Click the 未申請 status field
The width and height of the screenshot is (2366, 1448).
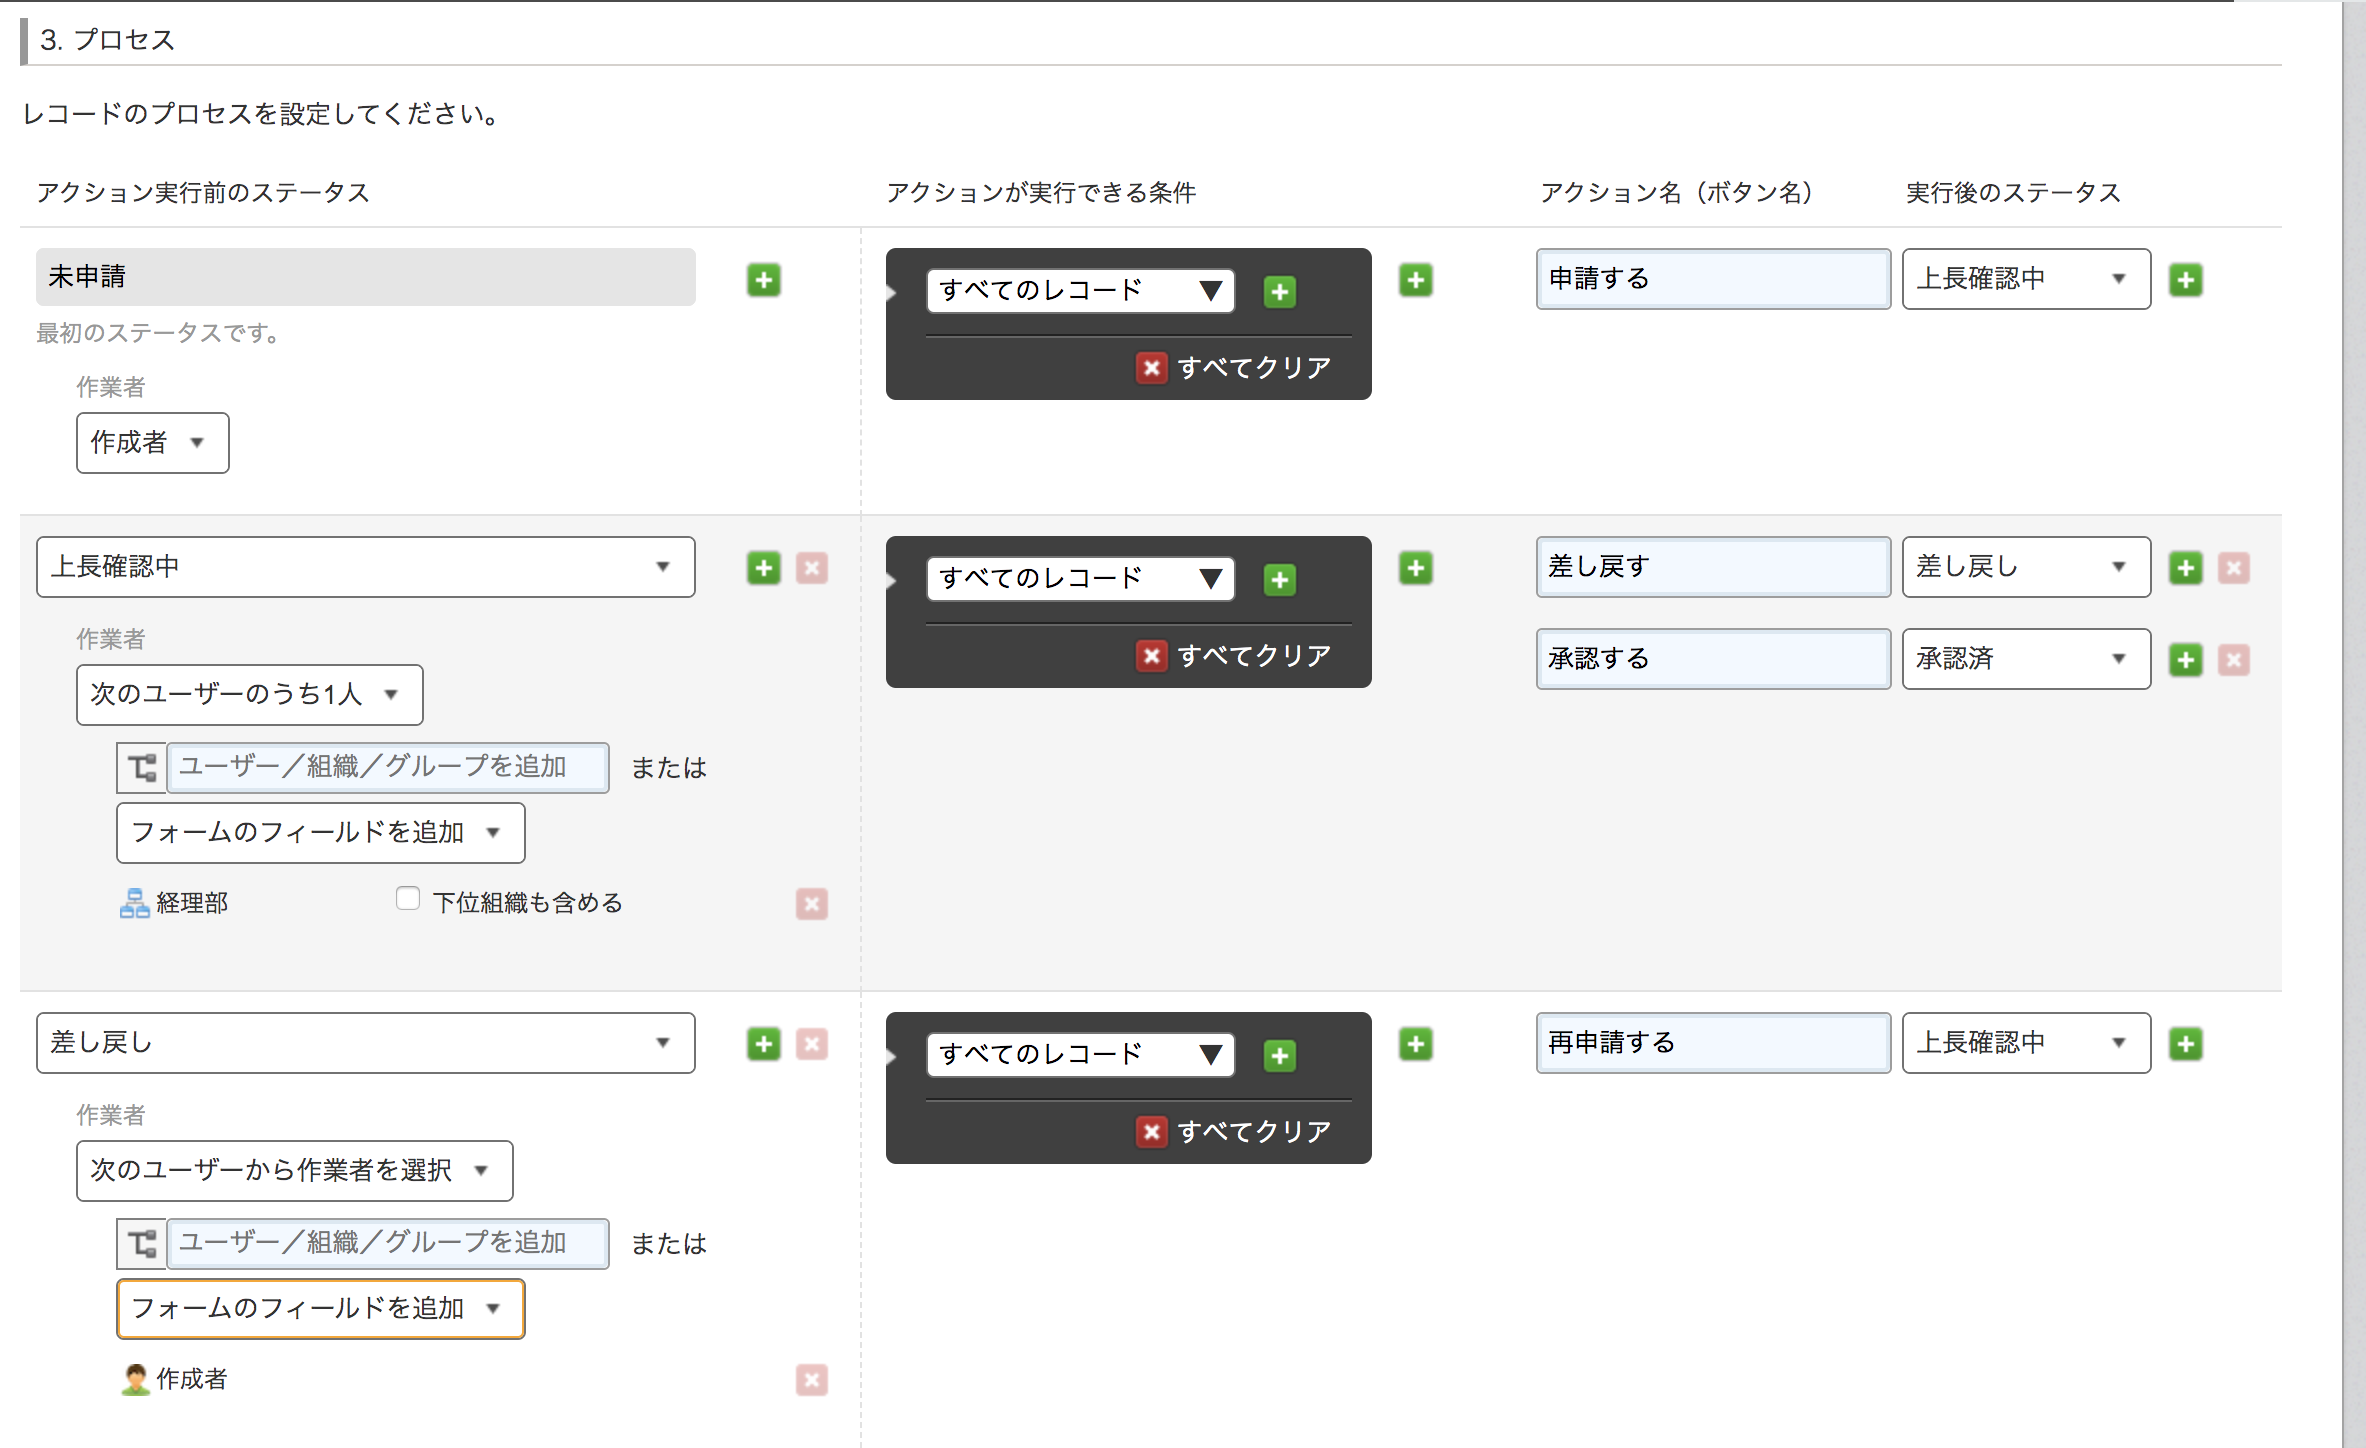(x=366, y=277)
